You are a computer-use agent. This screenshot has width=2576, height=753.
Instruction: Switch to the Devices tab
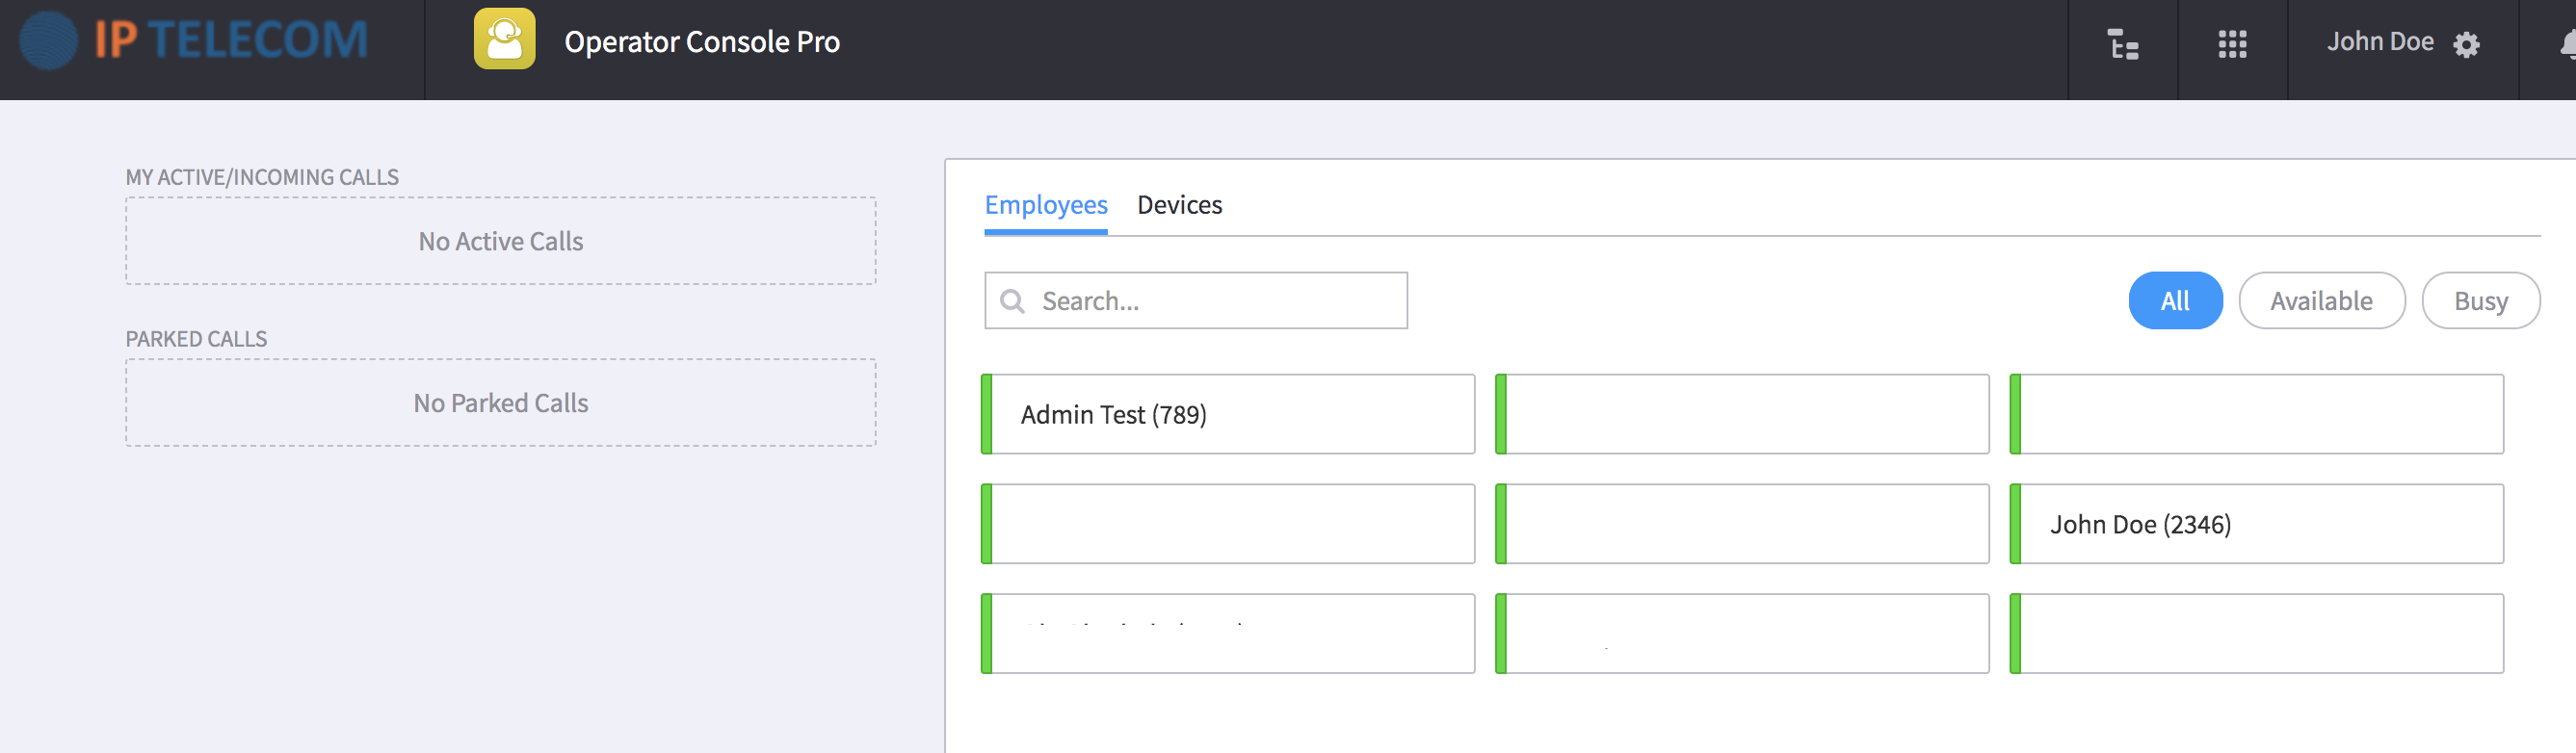click(x=1179, y=205)
